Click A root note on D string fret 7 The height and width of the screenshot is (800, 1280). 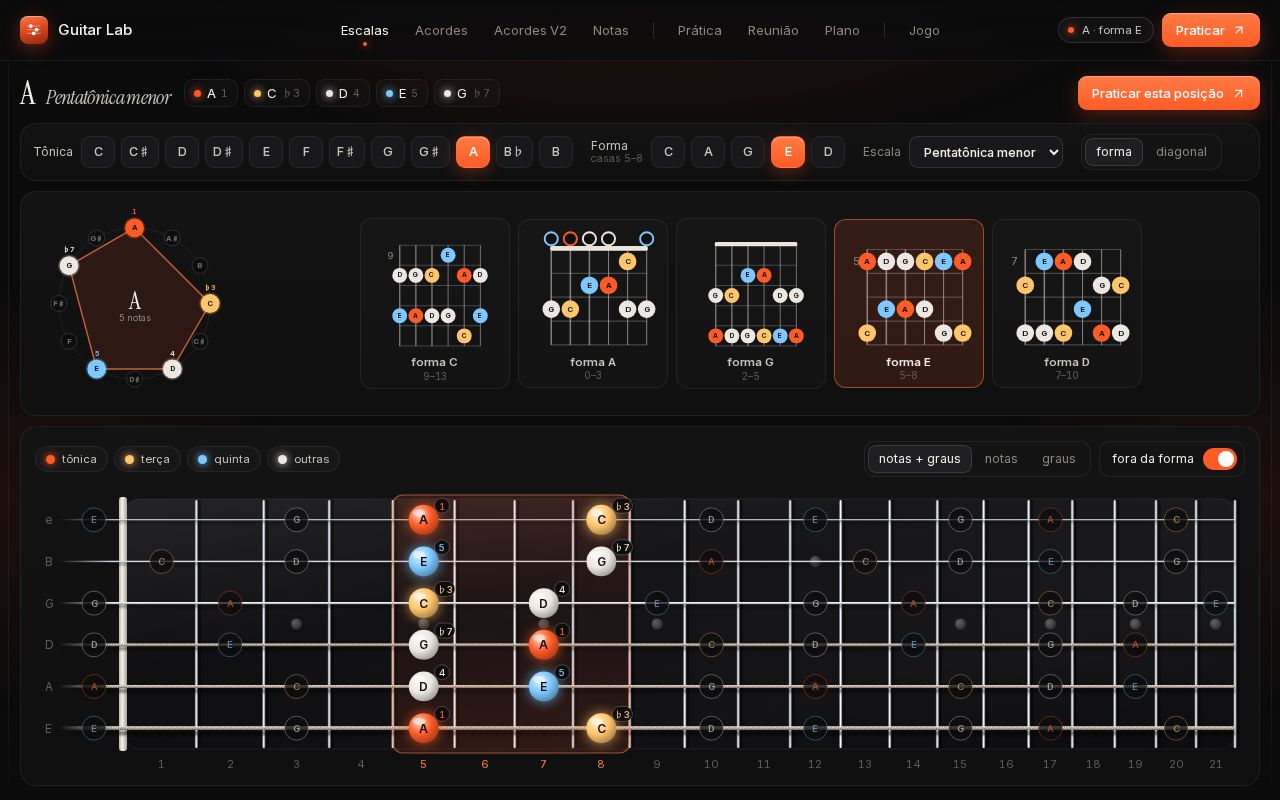543,645
